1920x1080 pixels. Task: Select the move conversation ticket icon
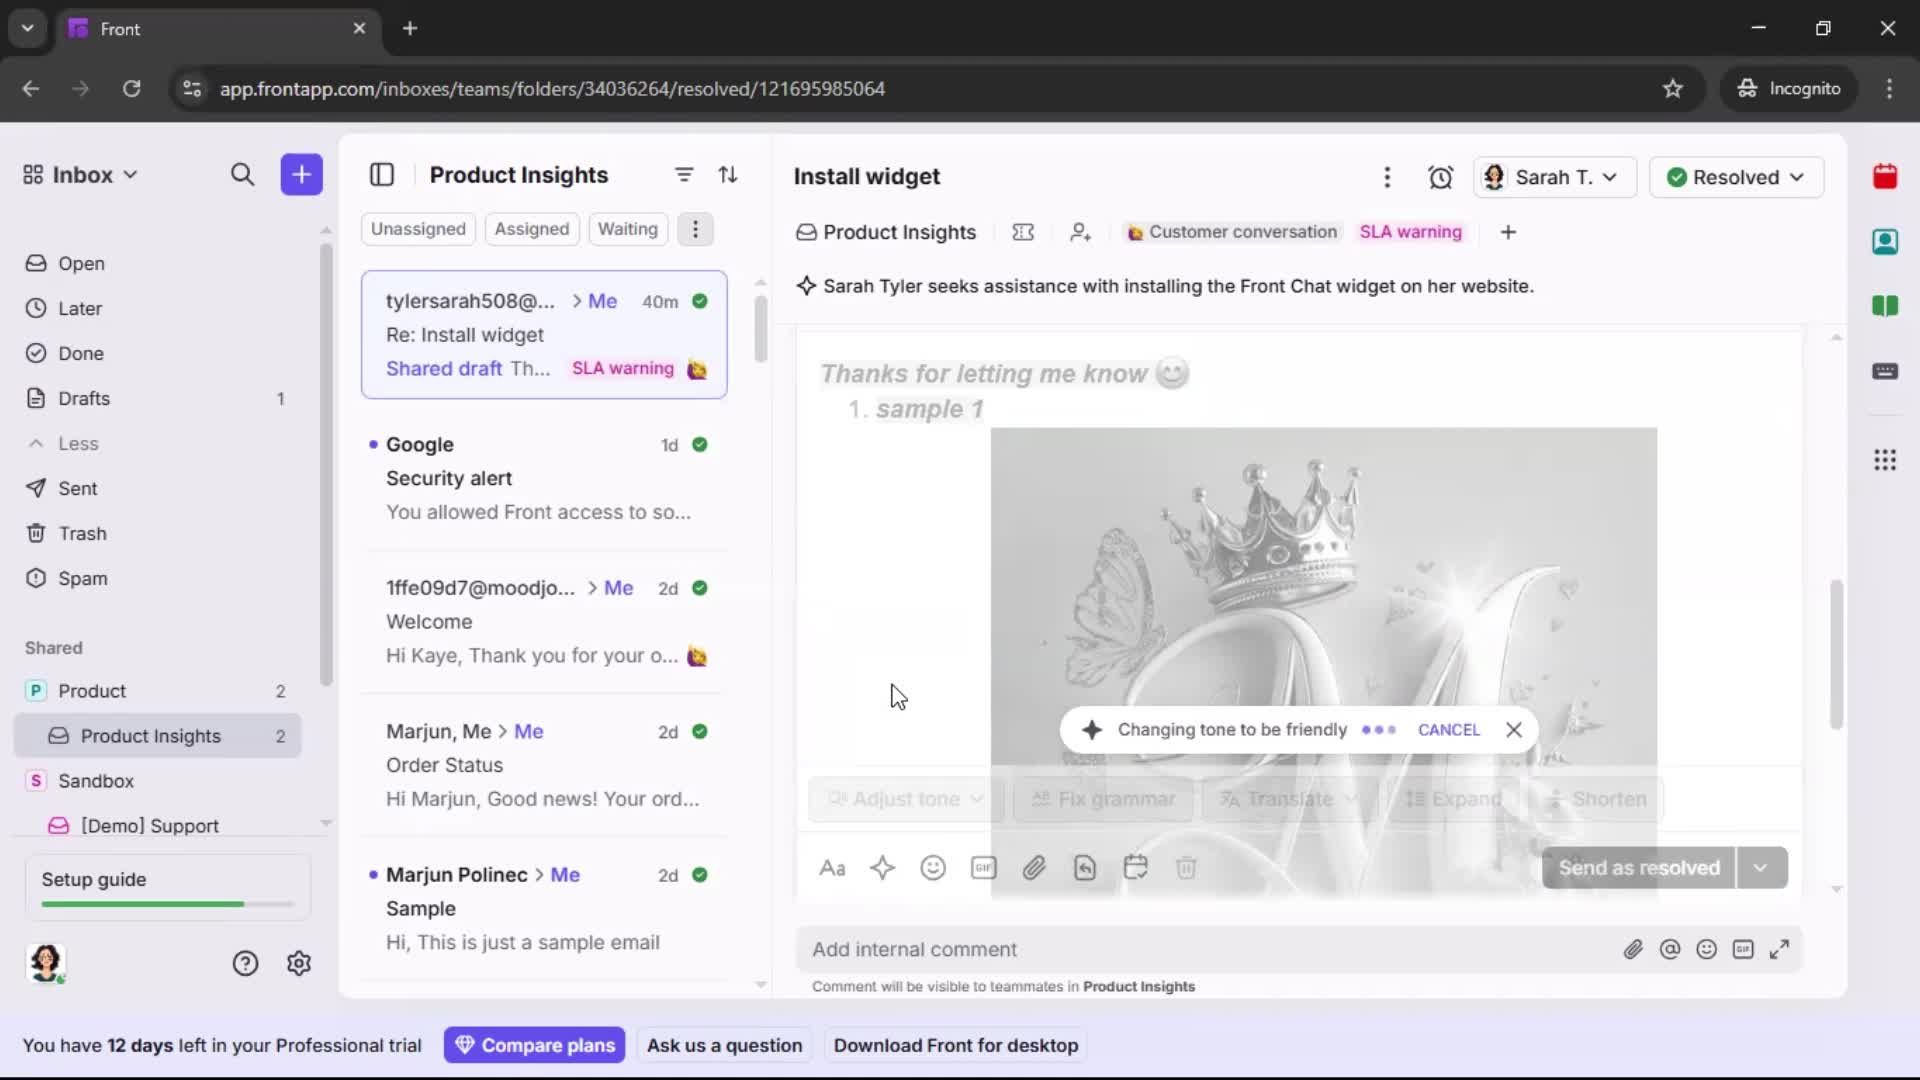point(1023,232)
